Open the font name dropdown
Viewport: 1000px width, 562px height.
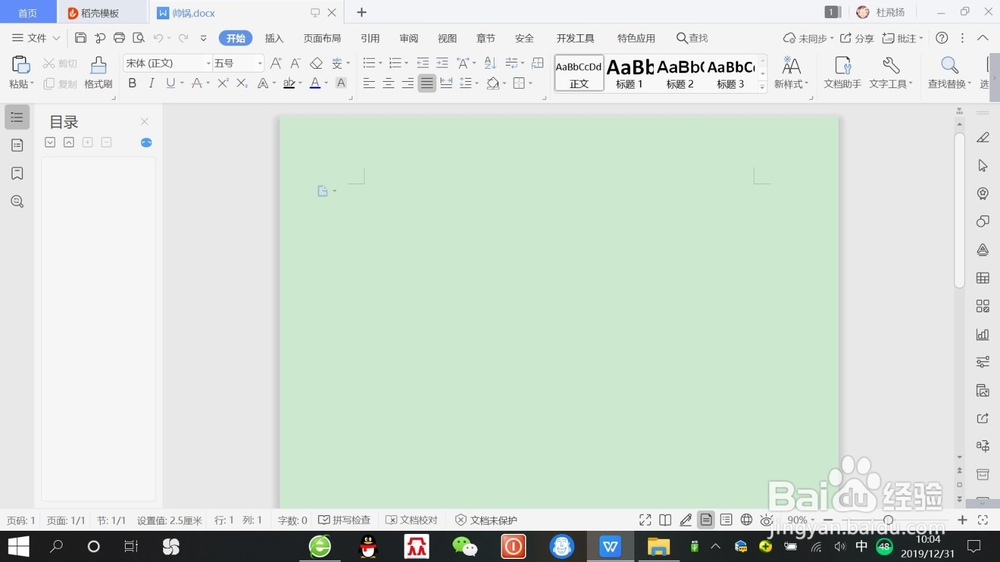pos(208,63)
